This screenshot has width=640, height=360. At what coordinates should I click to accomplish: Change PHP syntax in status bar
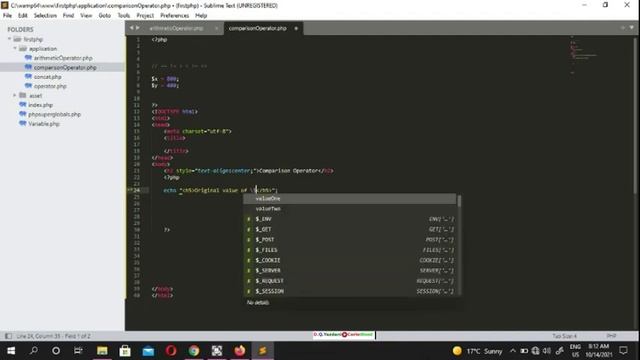point(611,336)
